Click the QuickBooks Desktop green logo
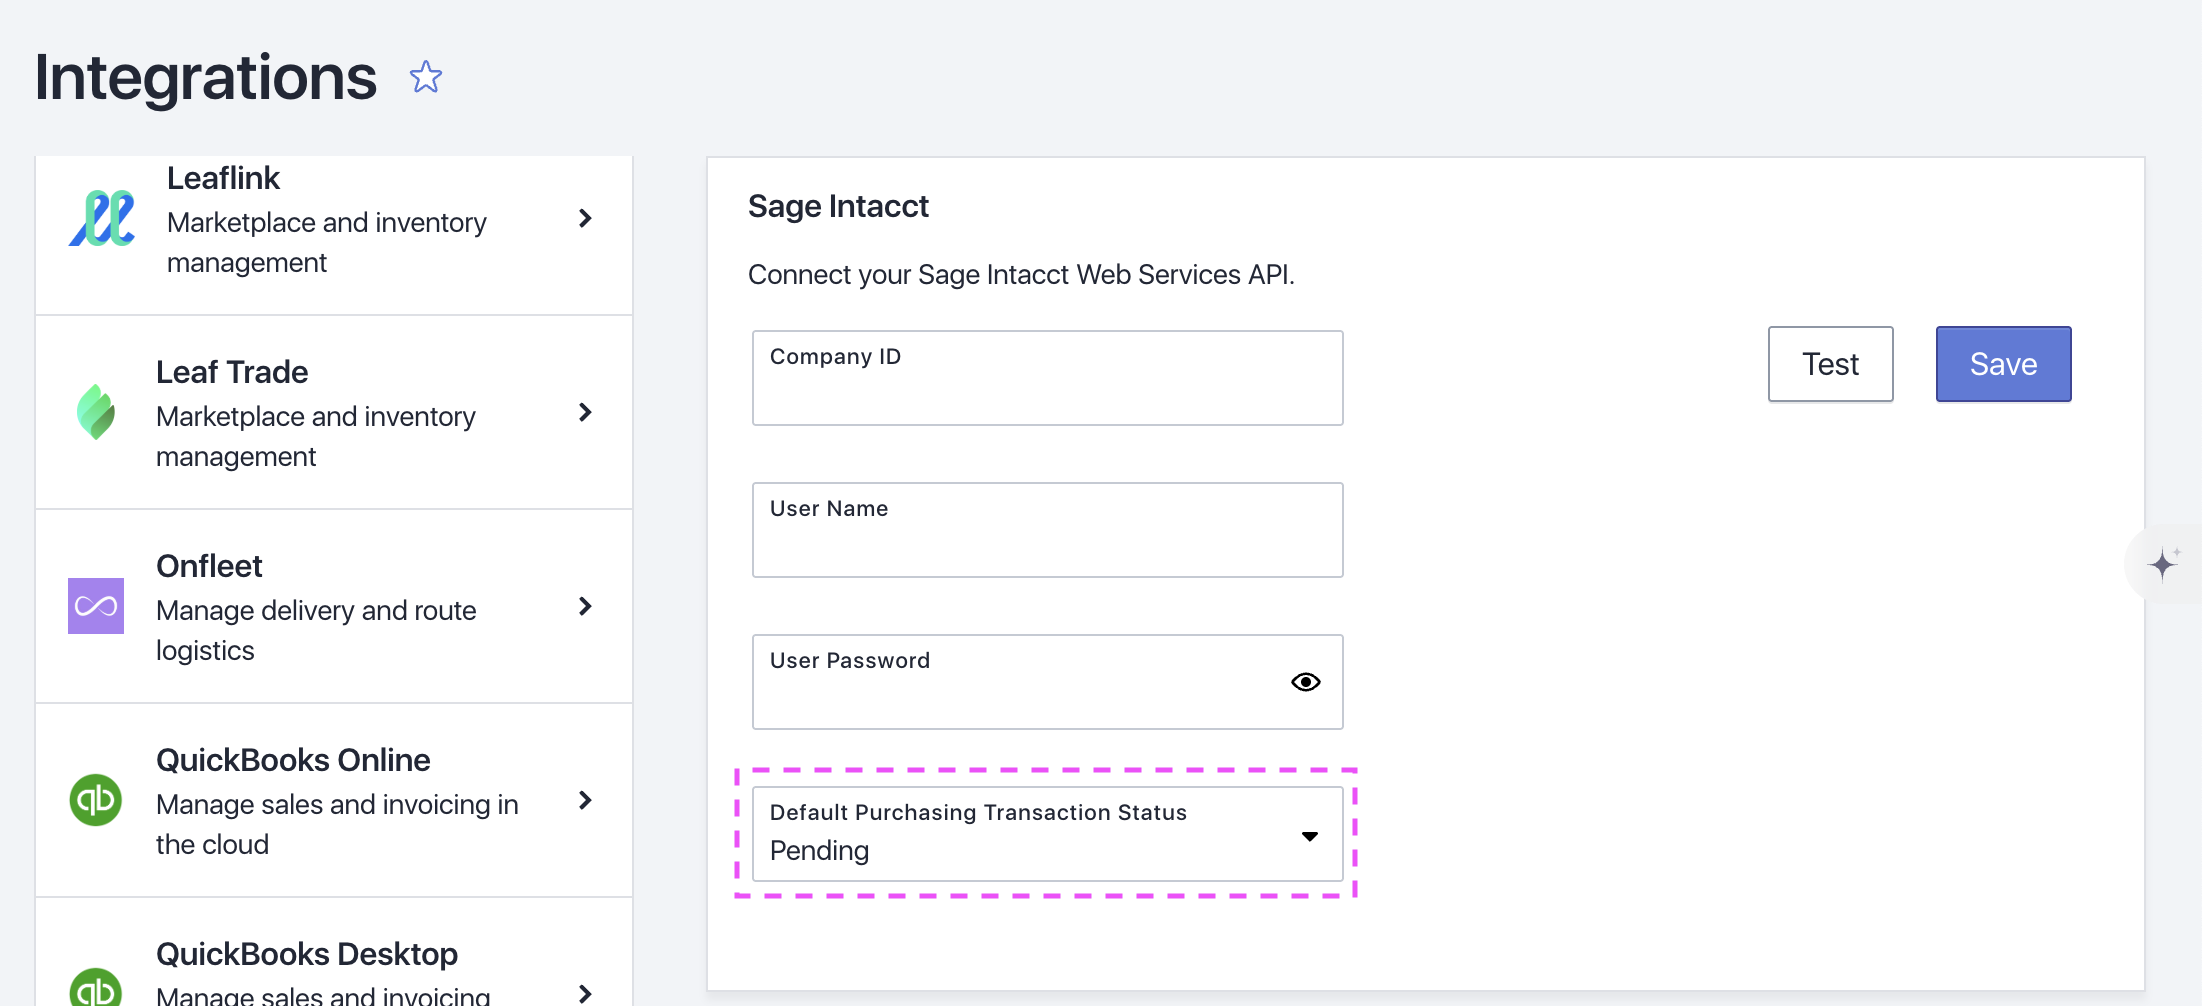 point(96,988)
